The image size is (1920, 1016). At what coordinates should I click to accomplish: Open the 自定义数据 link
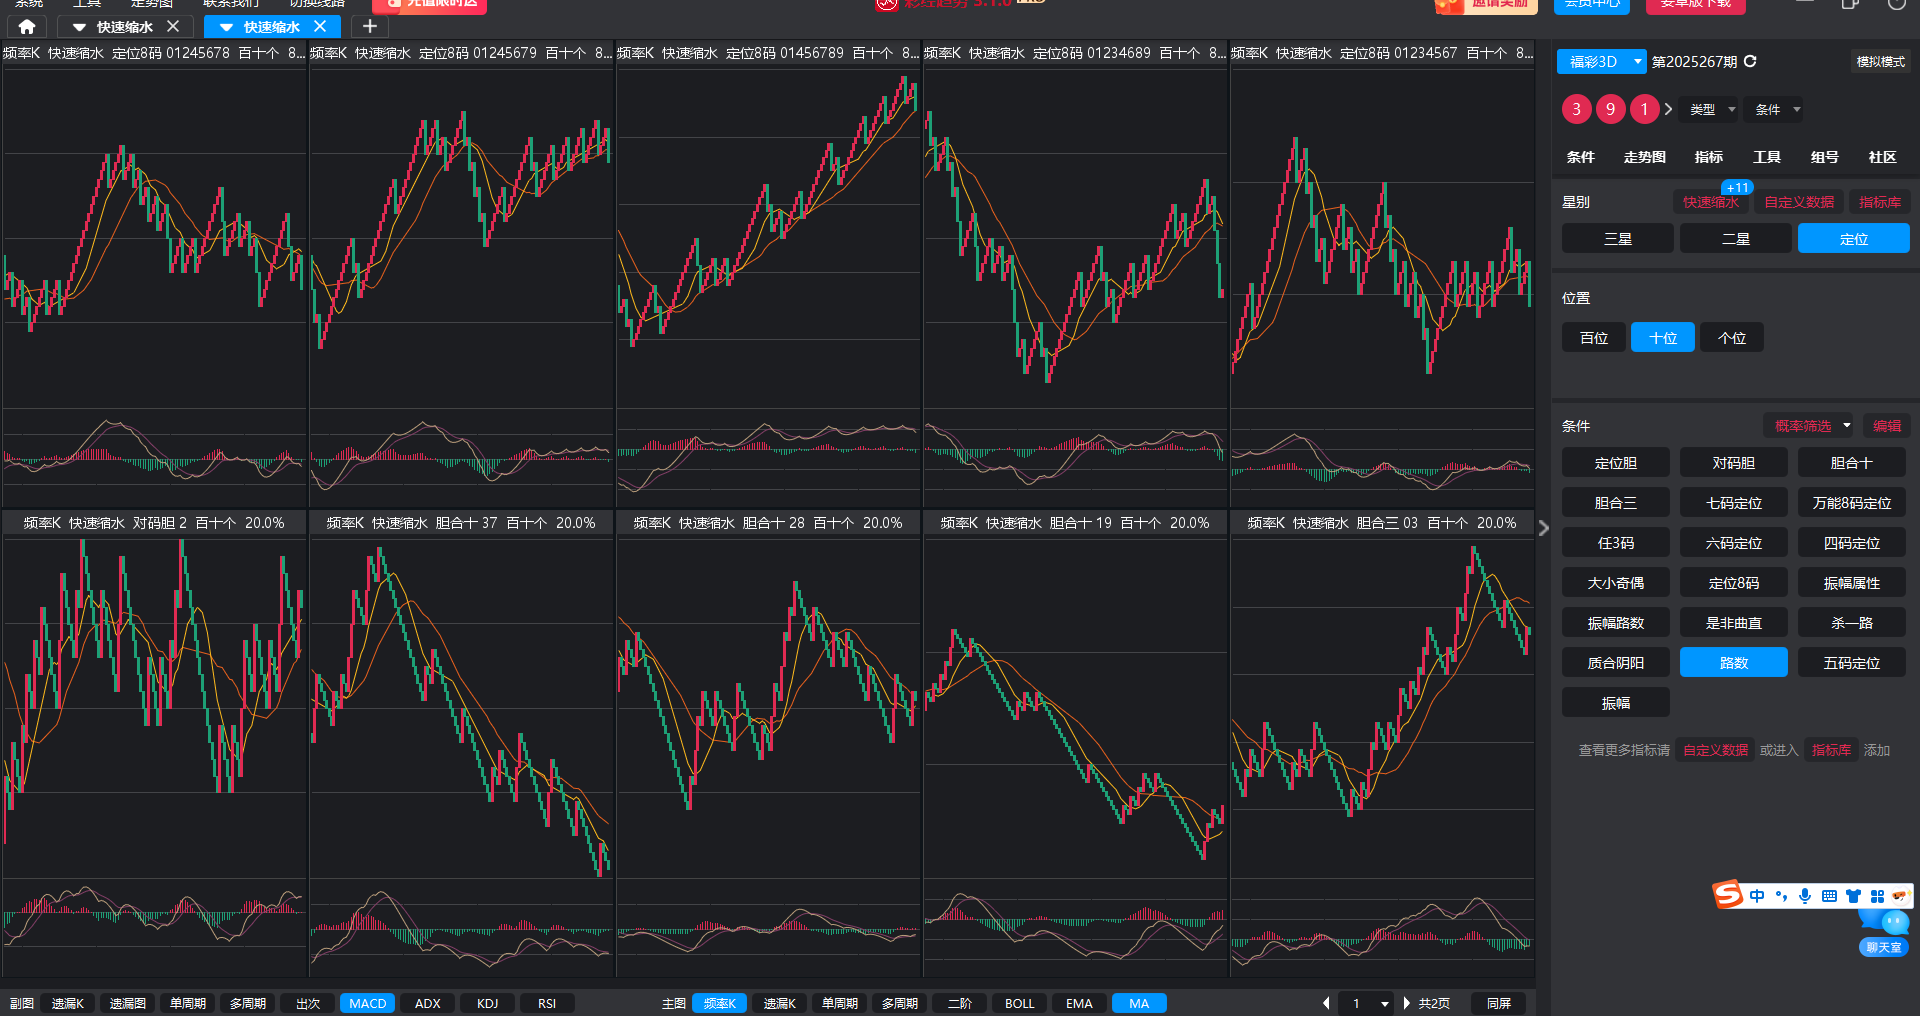[x=1798, y=202]
